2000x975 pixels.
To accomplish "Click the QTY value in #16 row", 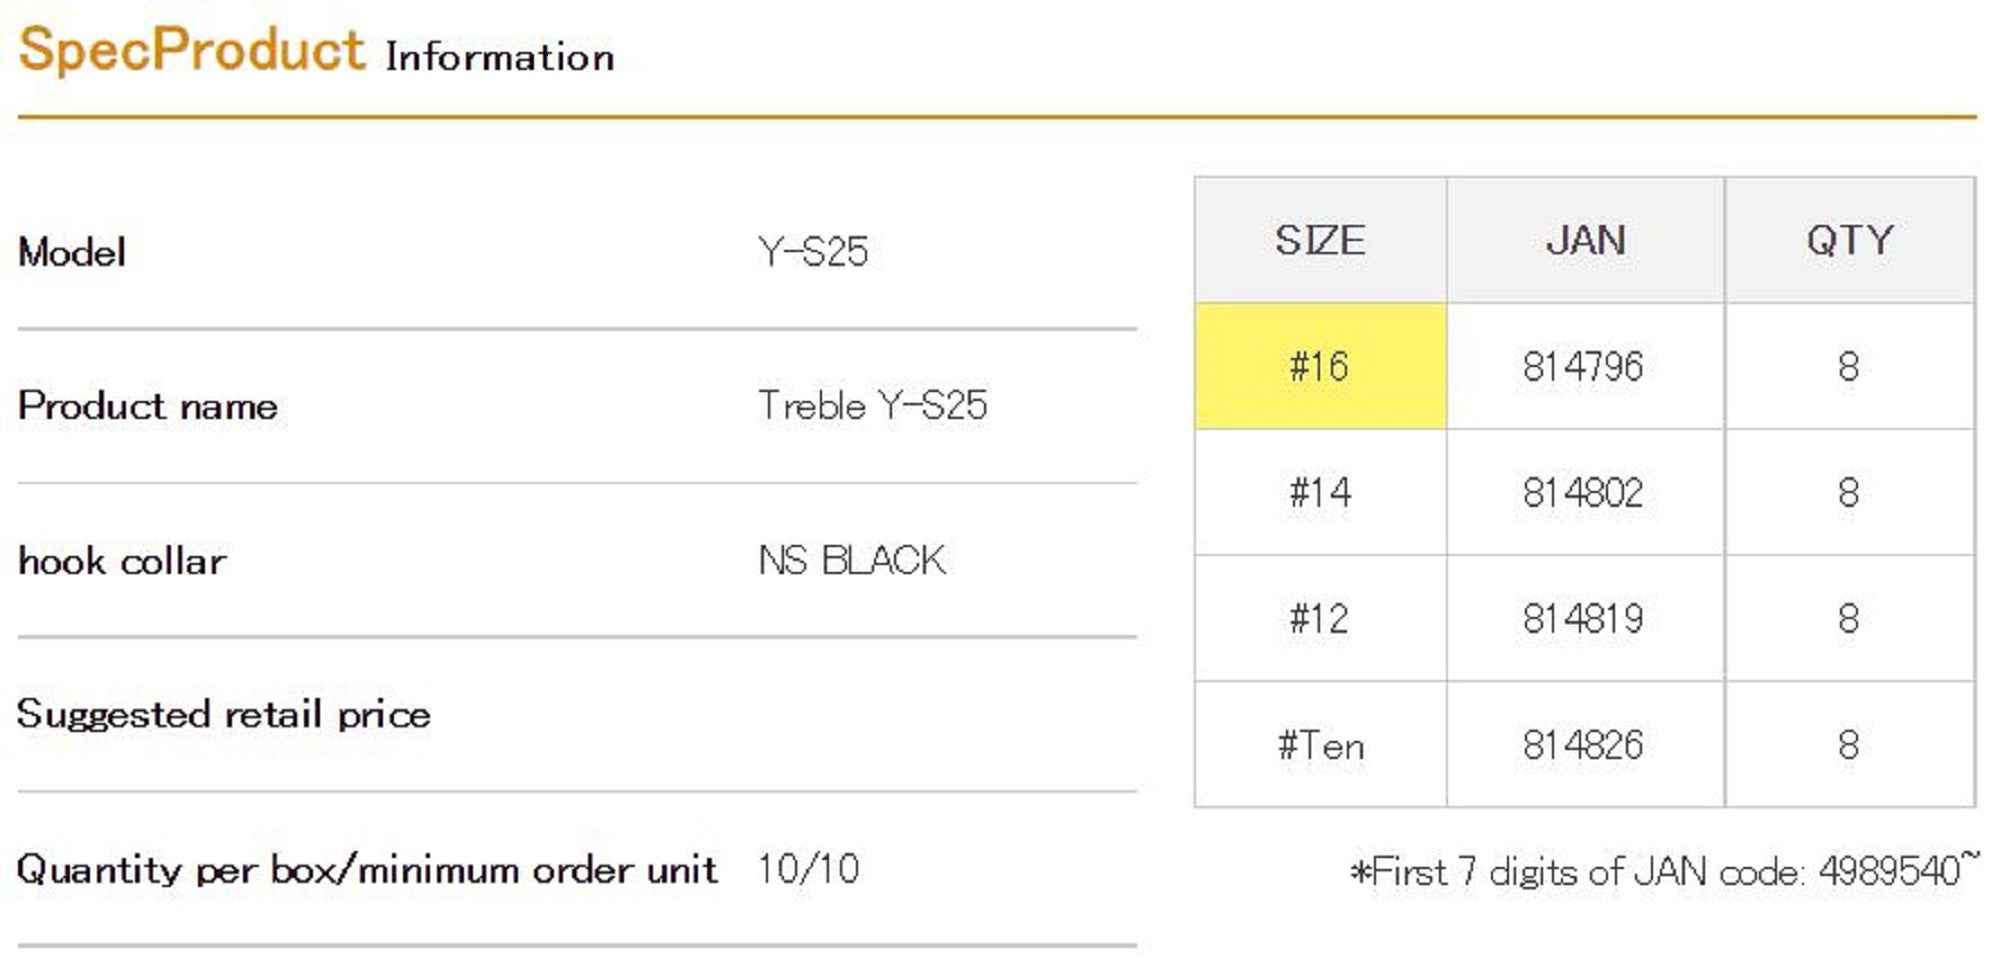I will 1848,367.
